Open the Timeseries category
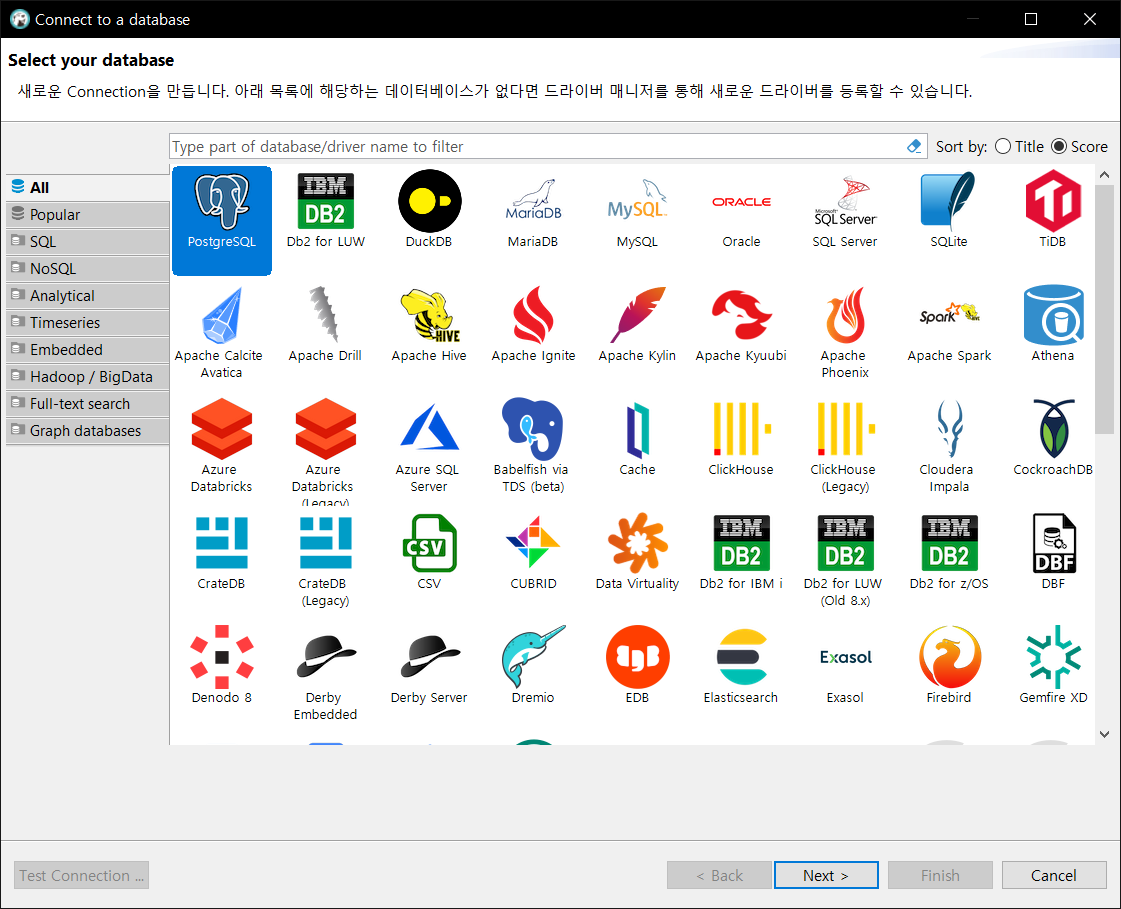 click(x=88, y=323)
